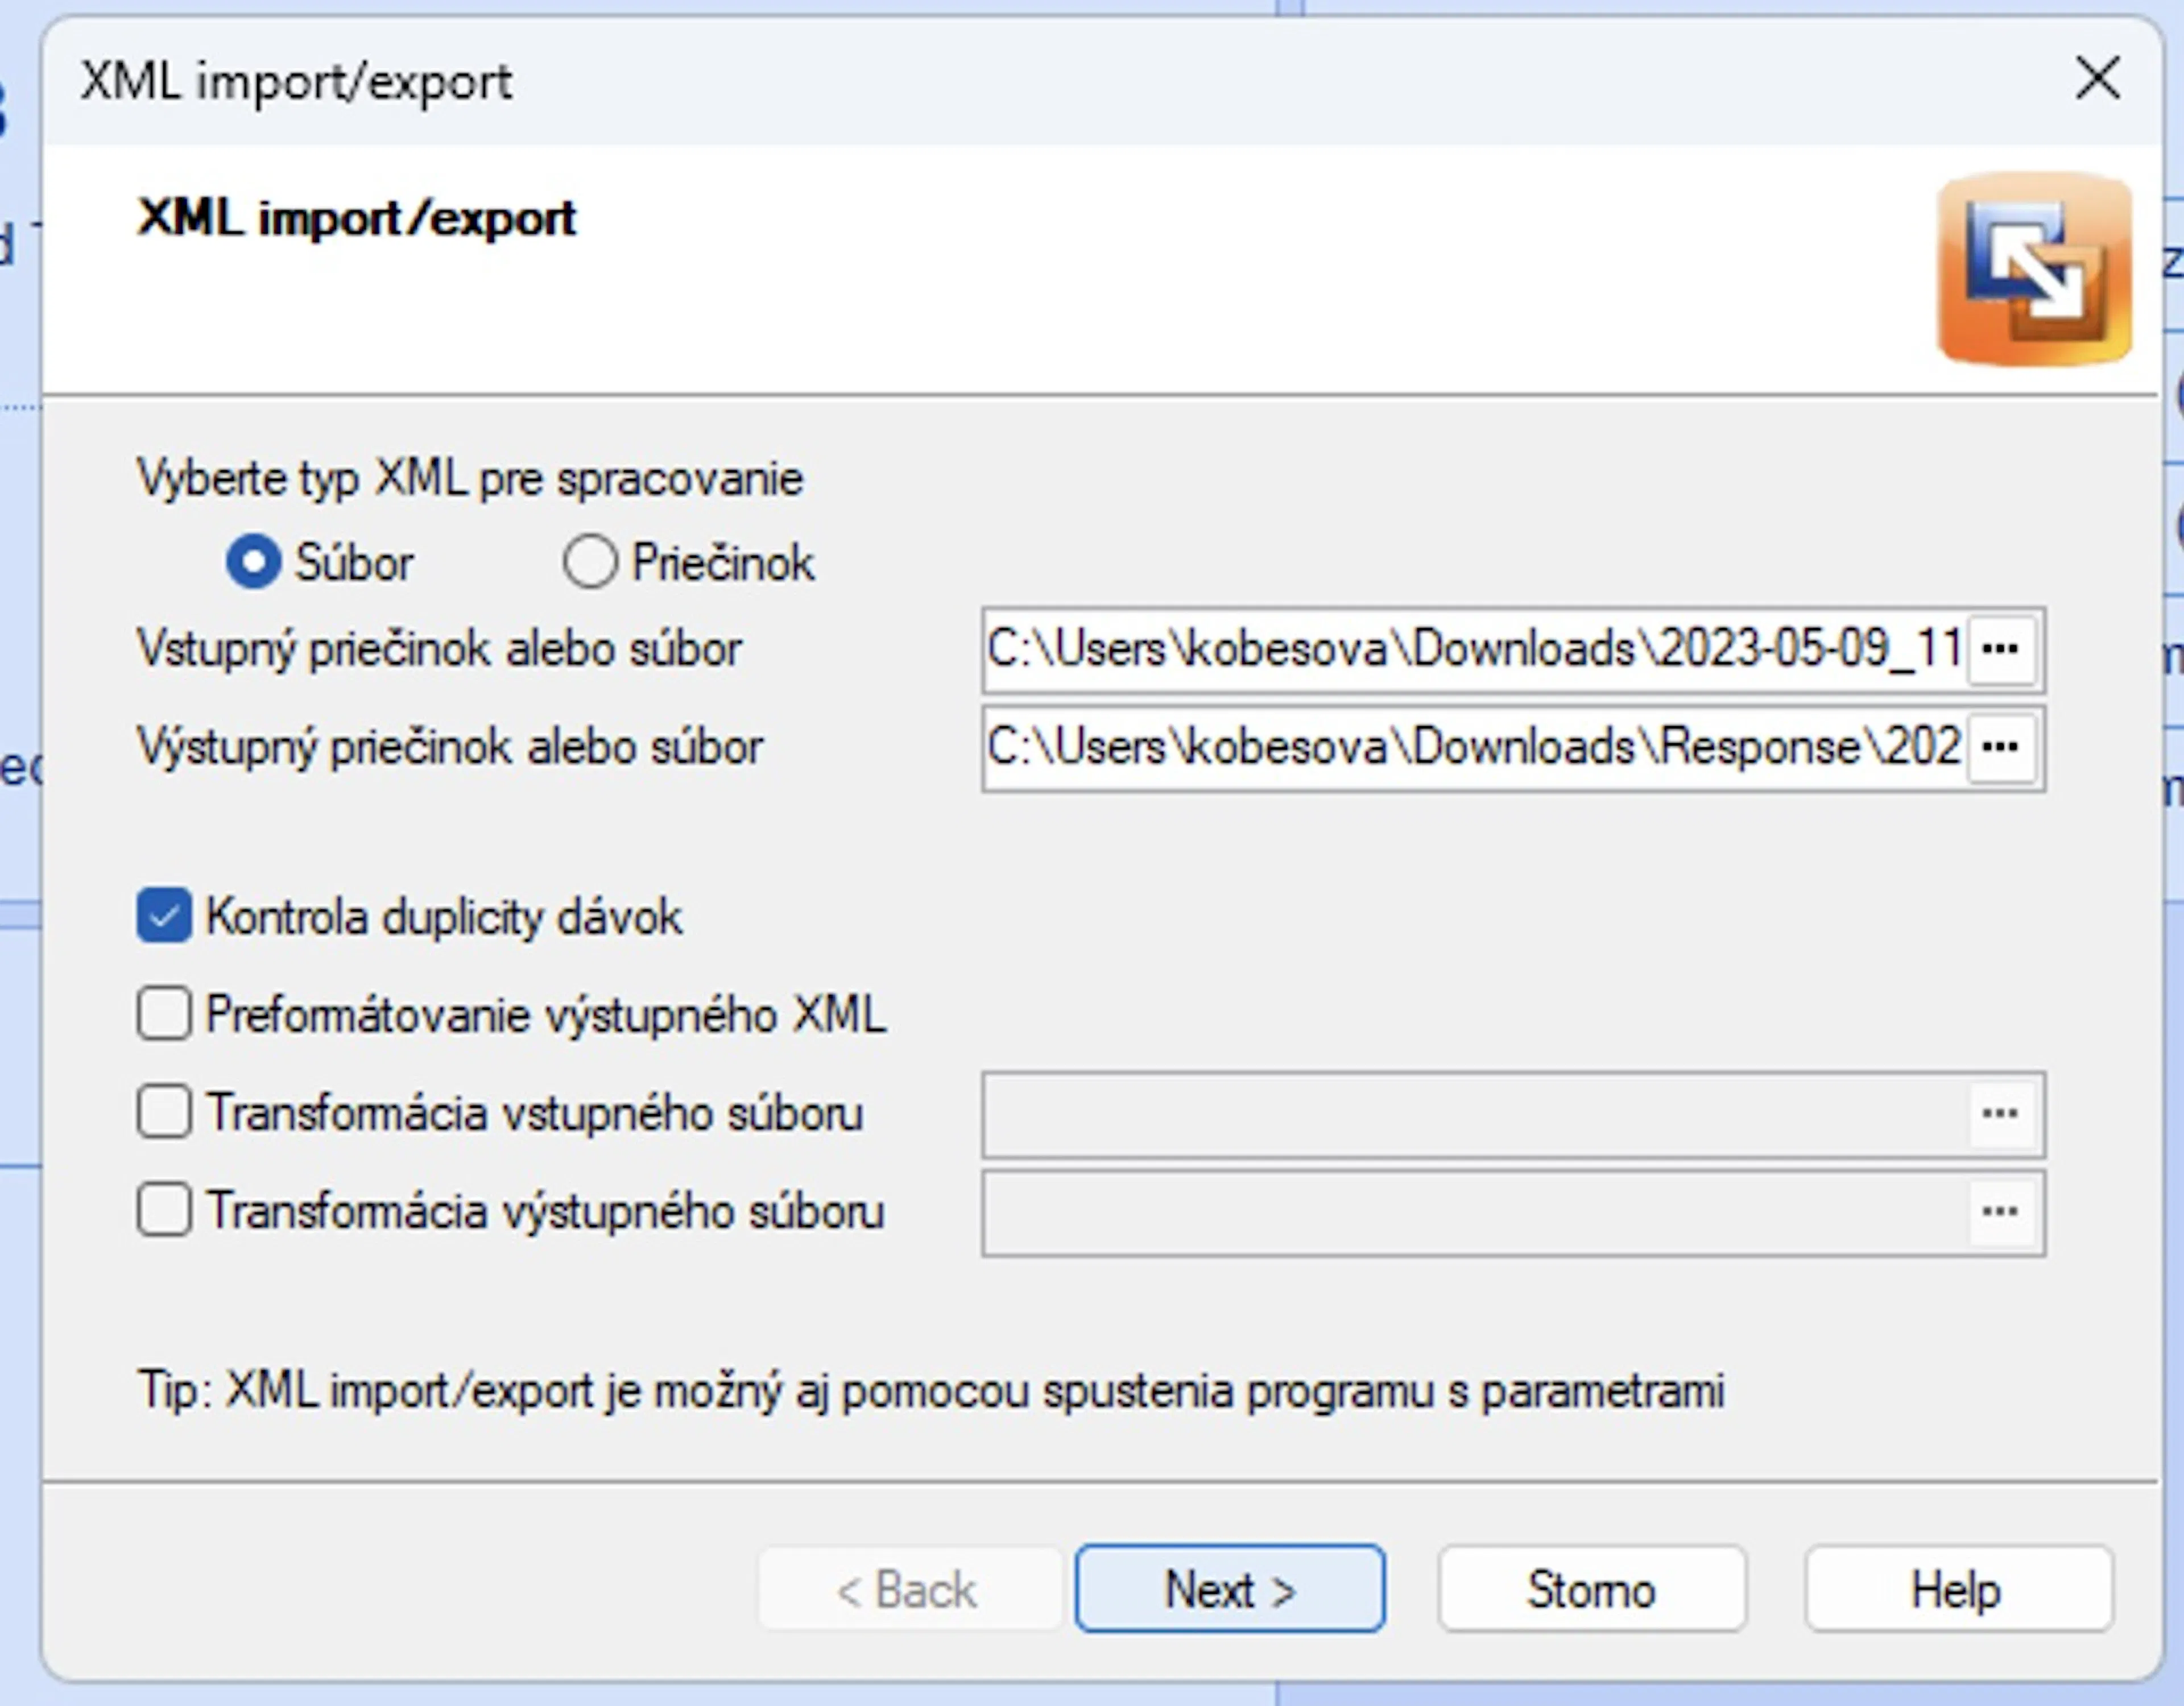Browse for the output file (Výstupný priečinok)

(2001, 747)
